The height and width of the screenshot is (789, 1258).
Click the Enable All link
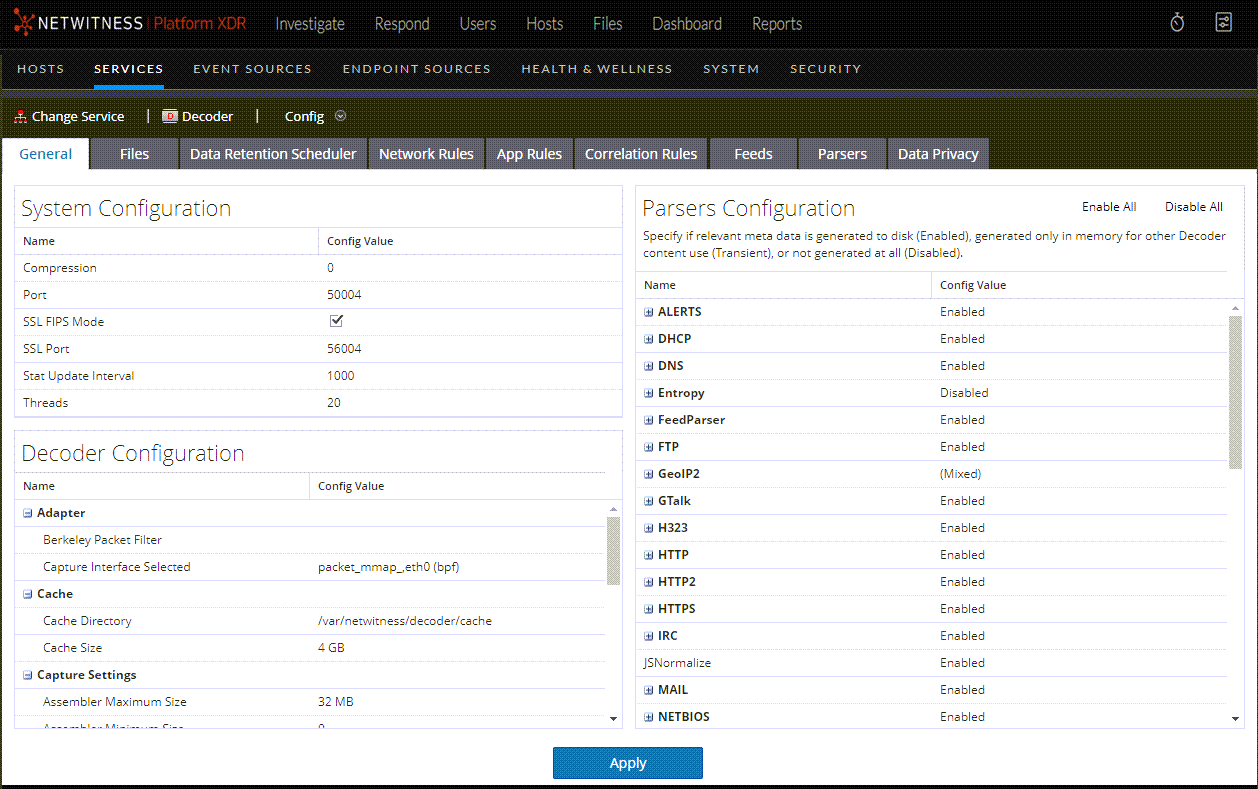click(1108, 206)
